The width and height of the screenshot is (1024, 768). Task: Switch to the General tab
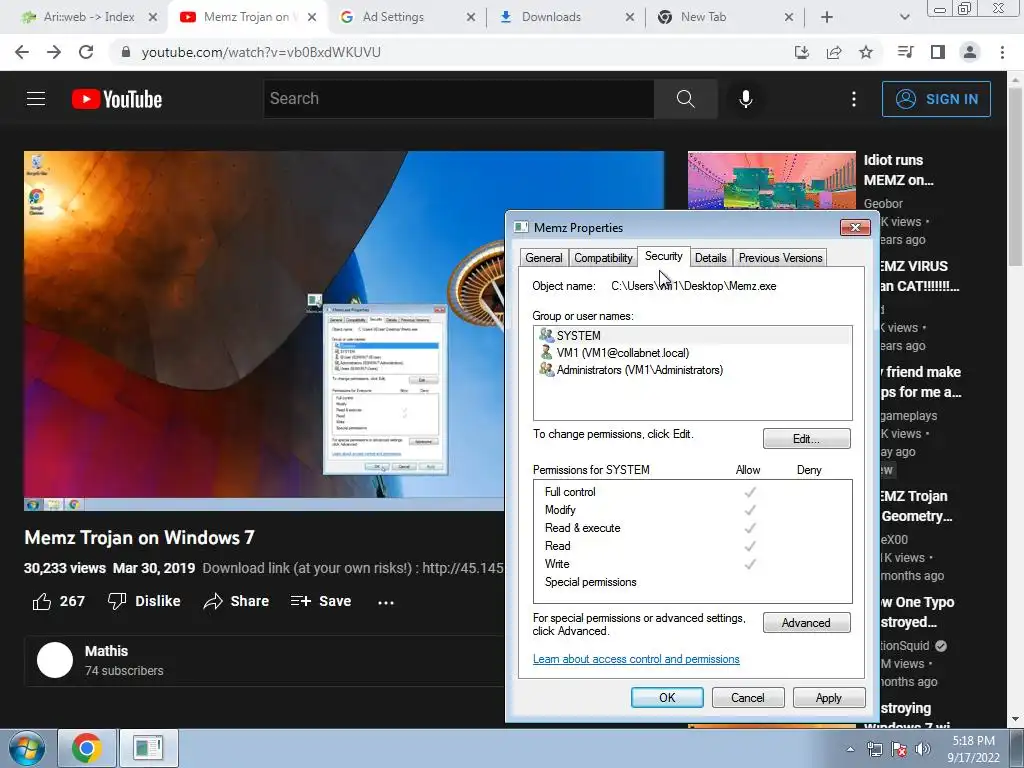coord(543,258)
